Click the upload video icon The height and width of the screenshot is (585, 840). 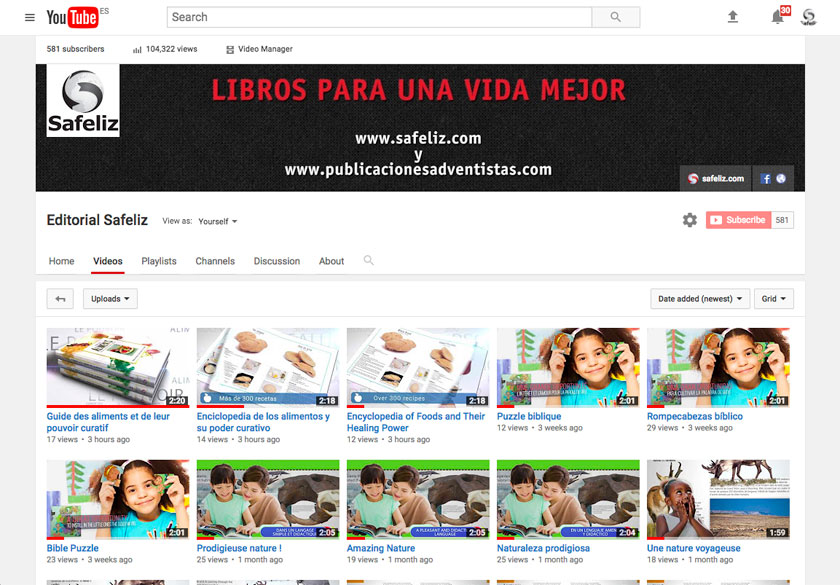[x=733, y=17]
